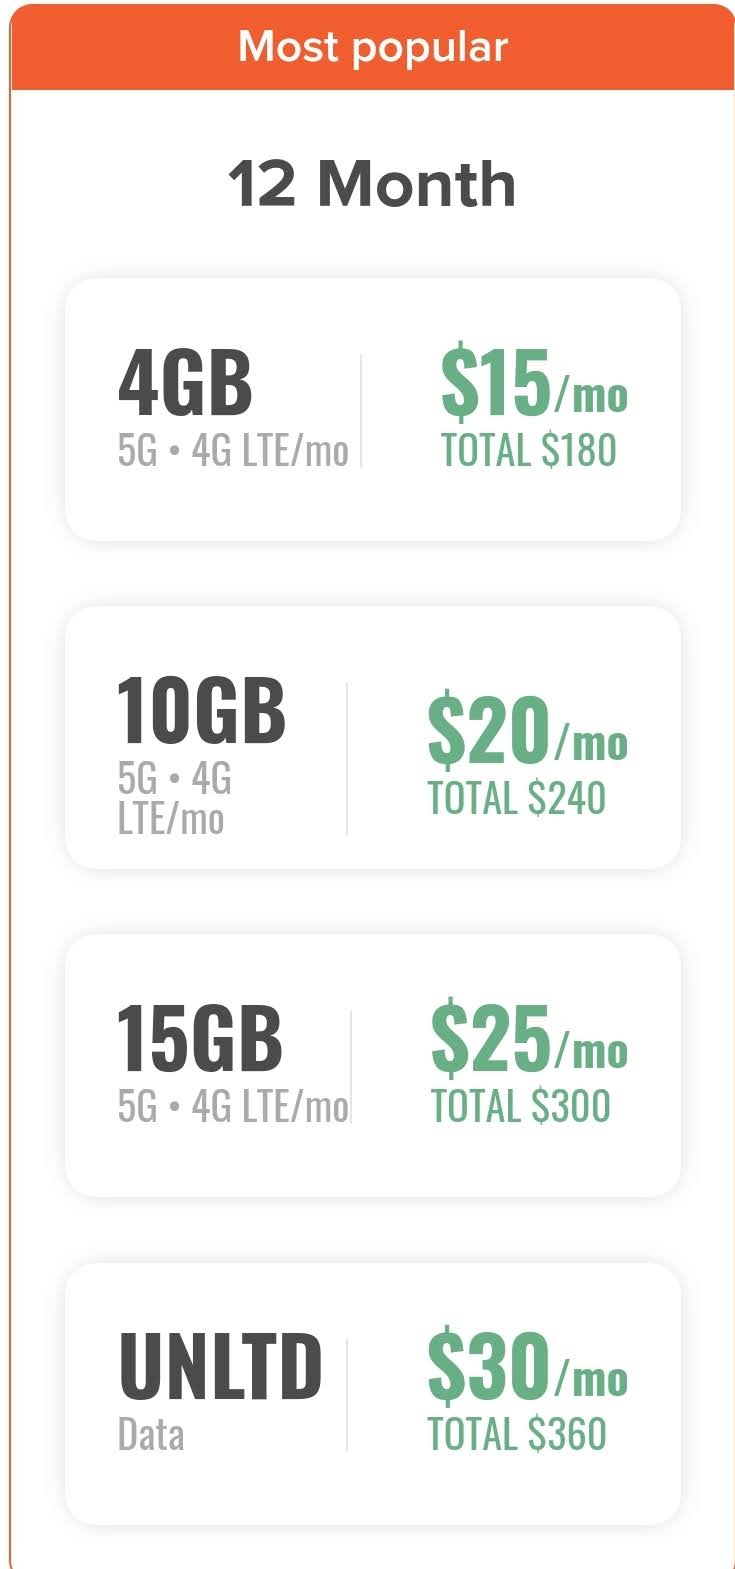The image size is (735, 1569).
Task: Click the TOTAL $240 text
Action: click(517, 798)
